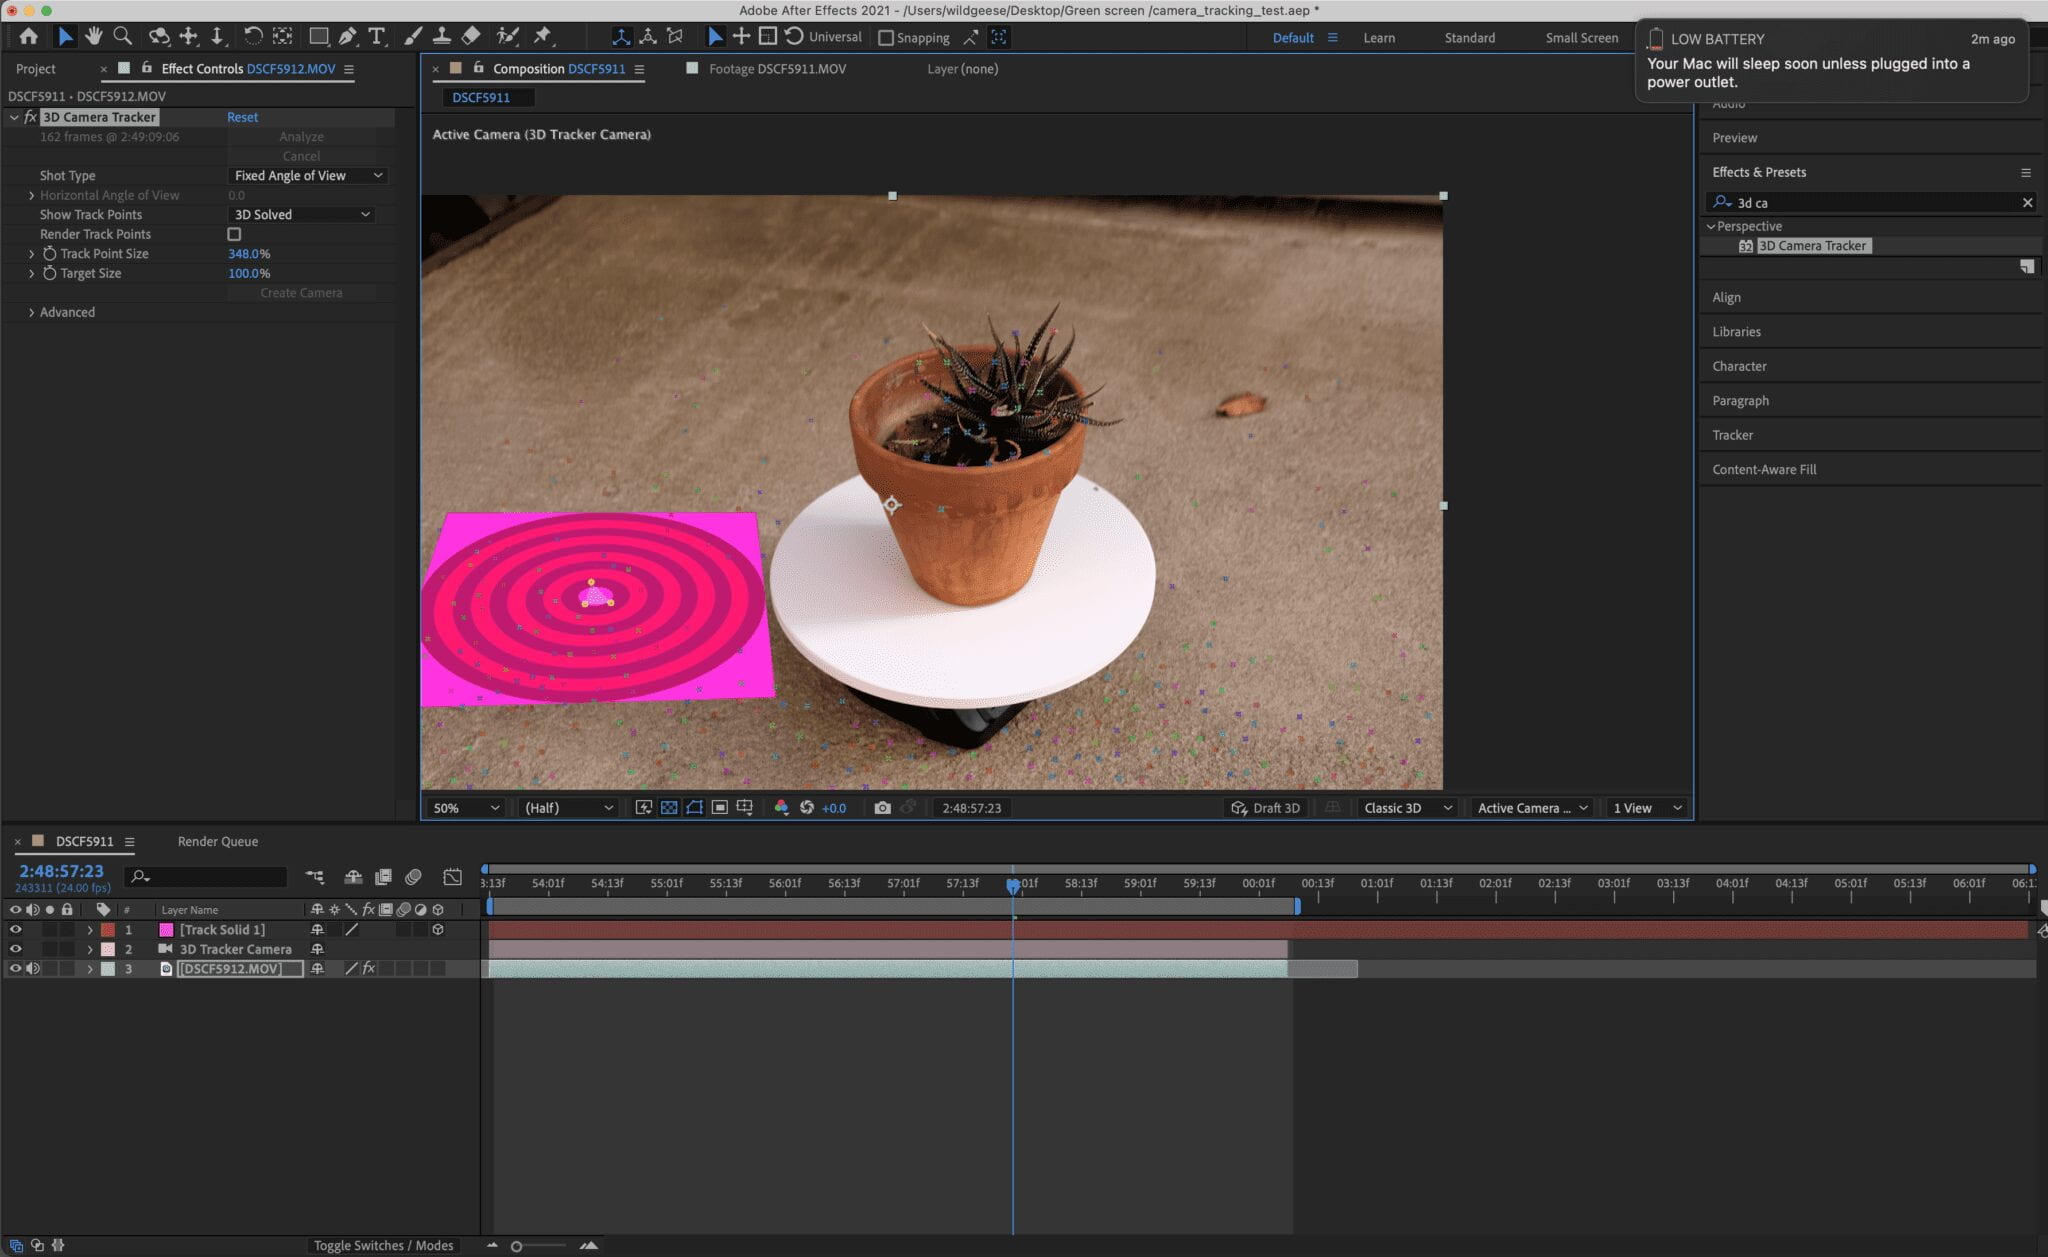The height and width of the screenshot is (1257, 2048).
Task: Enable the Render Track Points checkbox
Action: [x=234, y=234]
